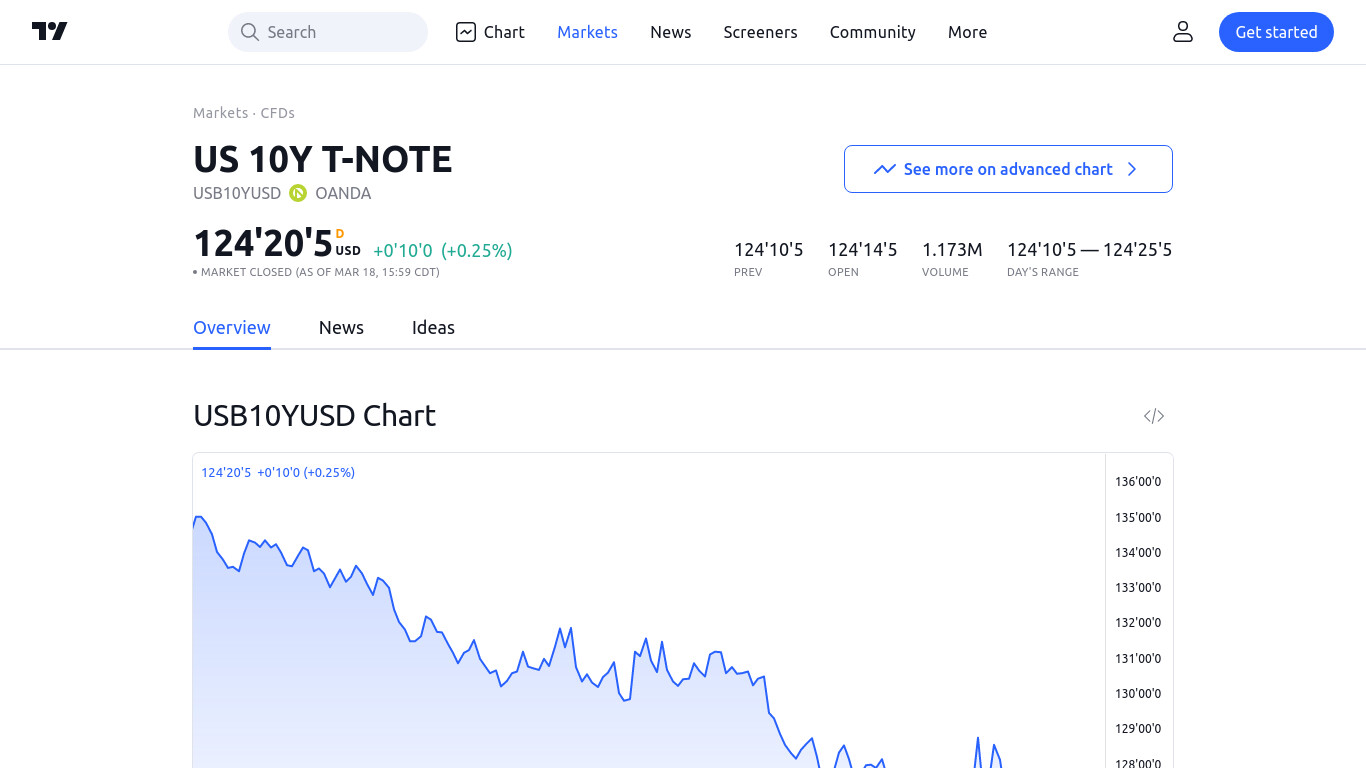Click the PREV value 124'10'5
Image resolution: width=1366 pixels, height=768 pixels.
click(769, 250)
